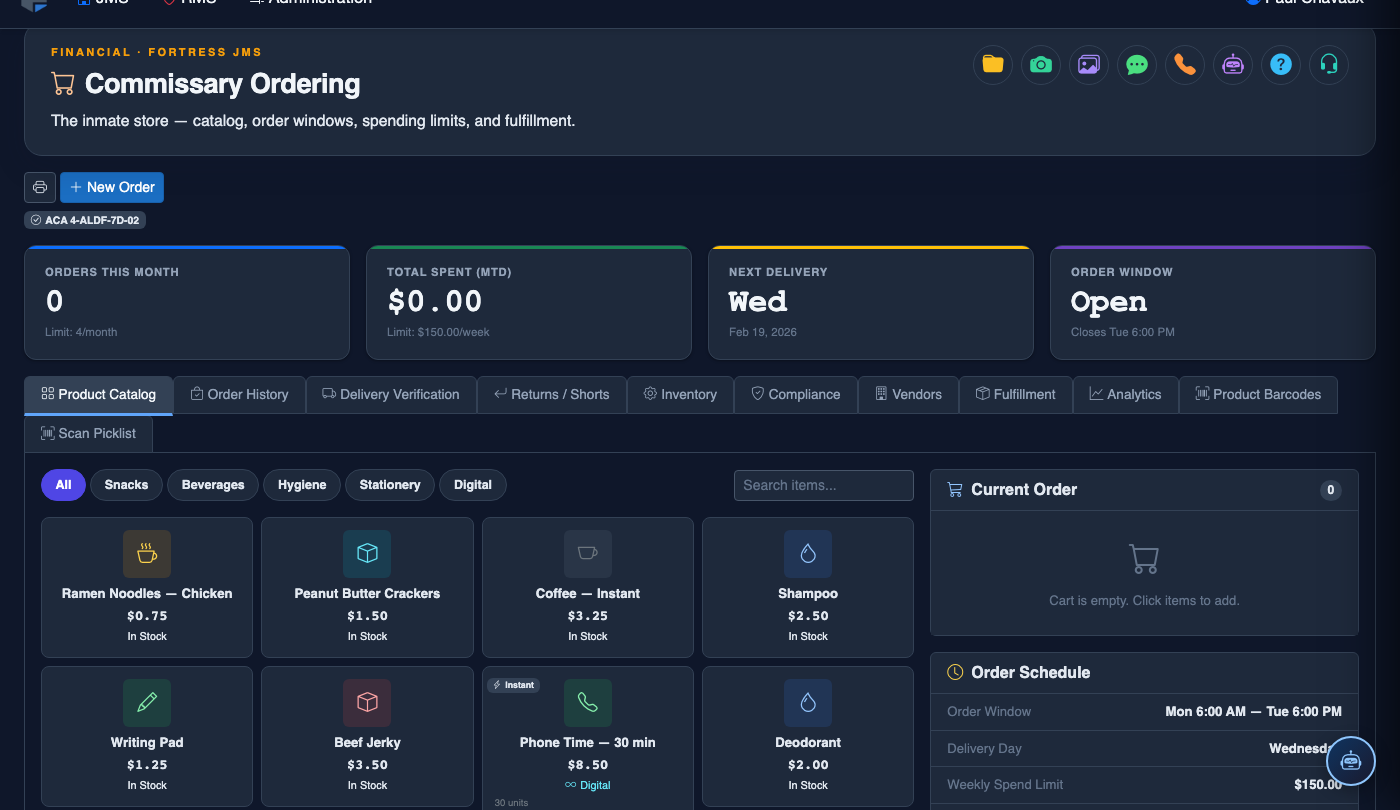Click the New Order button

(112, 187)
